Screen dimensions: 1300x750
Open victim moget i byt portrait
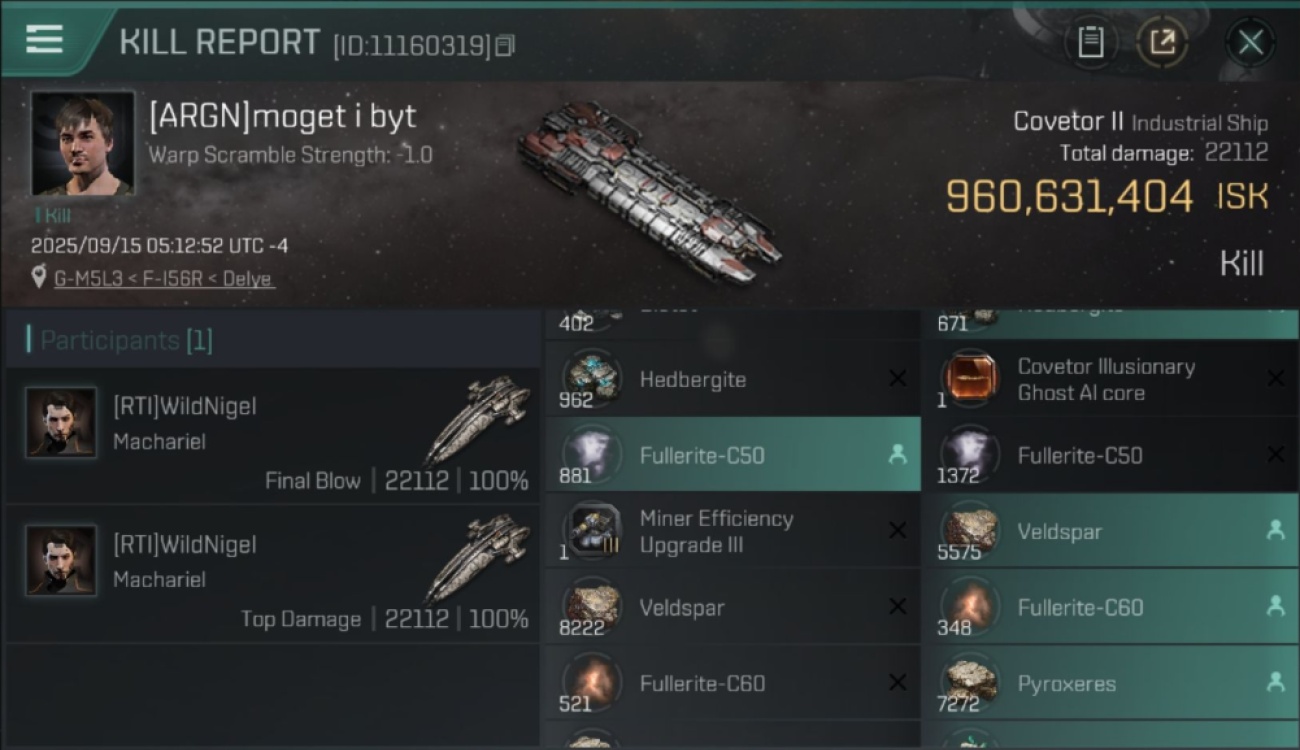point(83,144)
